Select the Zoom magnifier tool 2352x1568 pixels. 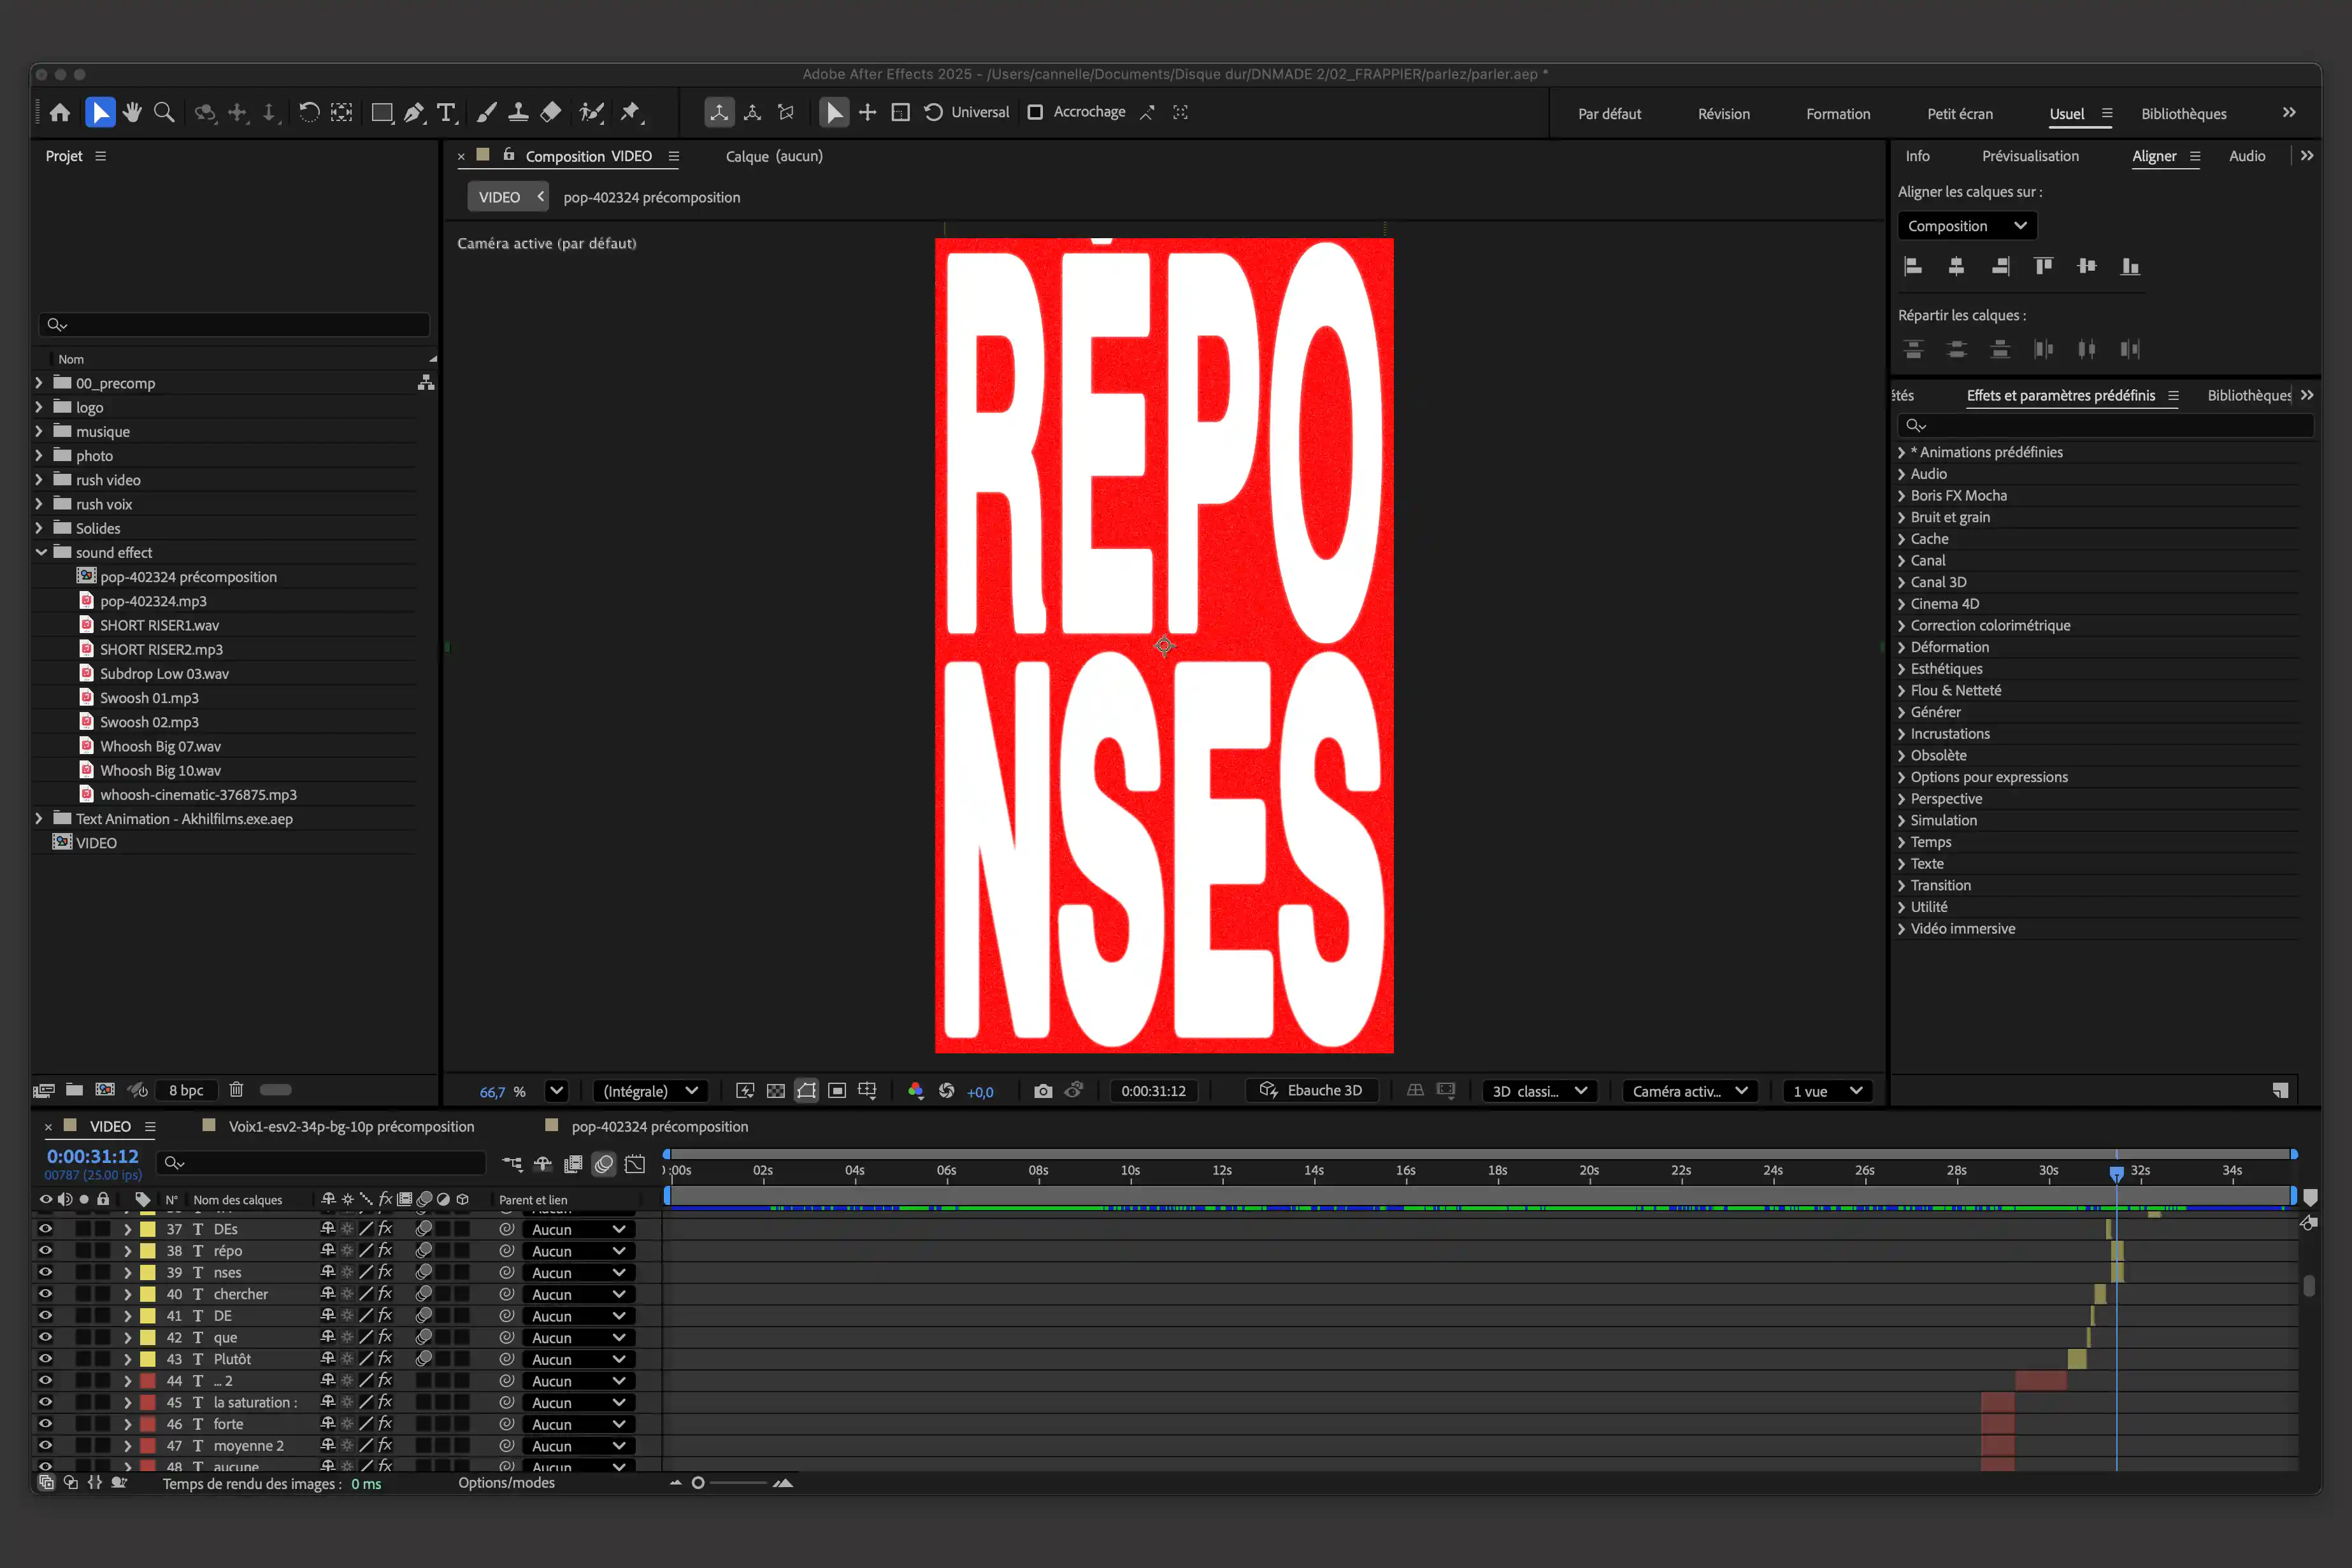(x=164, y=112)
